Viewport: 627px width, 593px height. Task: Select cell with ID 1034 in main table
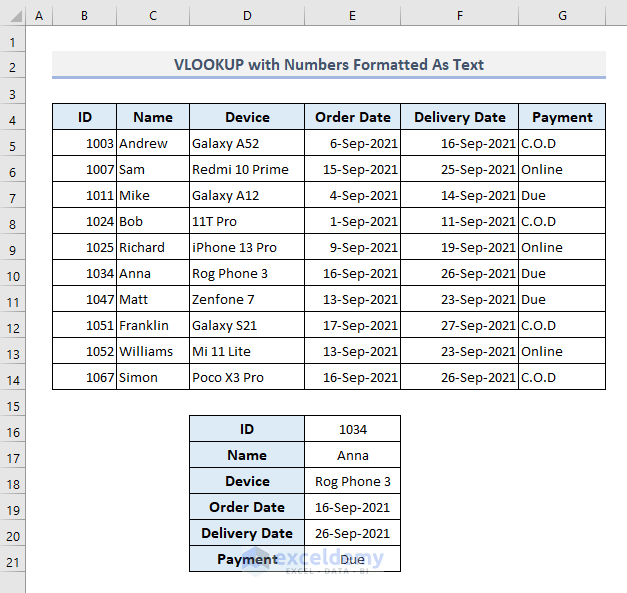click(x=84, y=273)
